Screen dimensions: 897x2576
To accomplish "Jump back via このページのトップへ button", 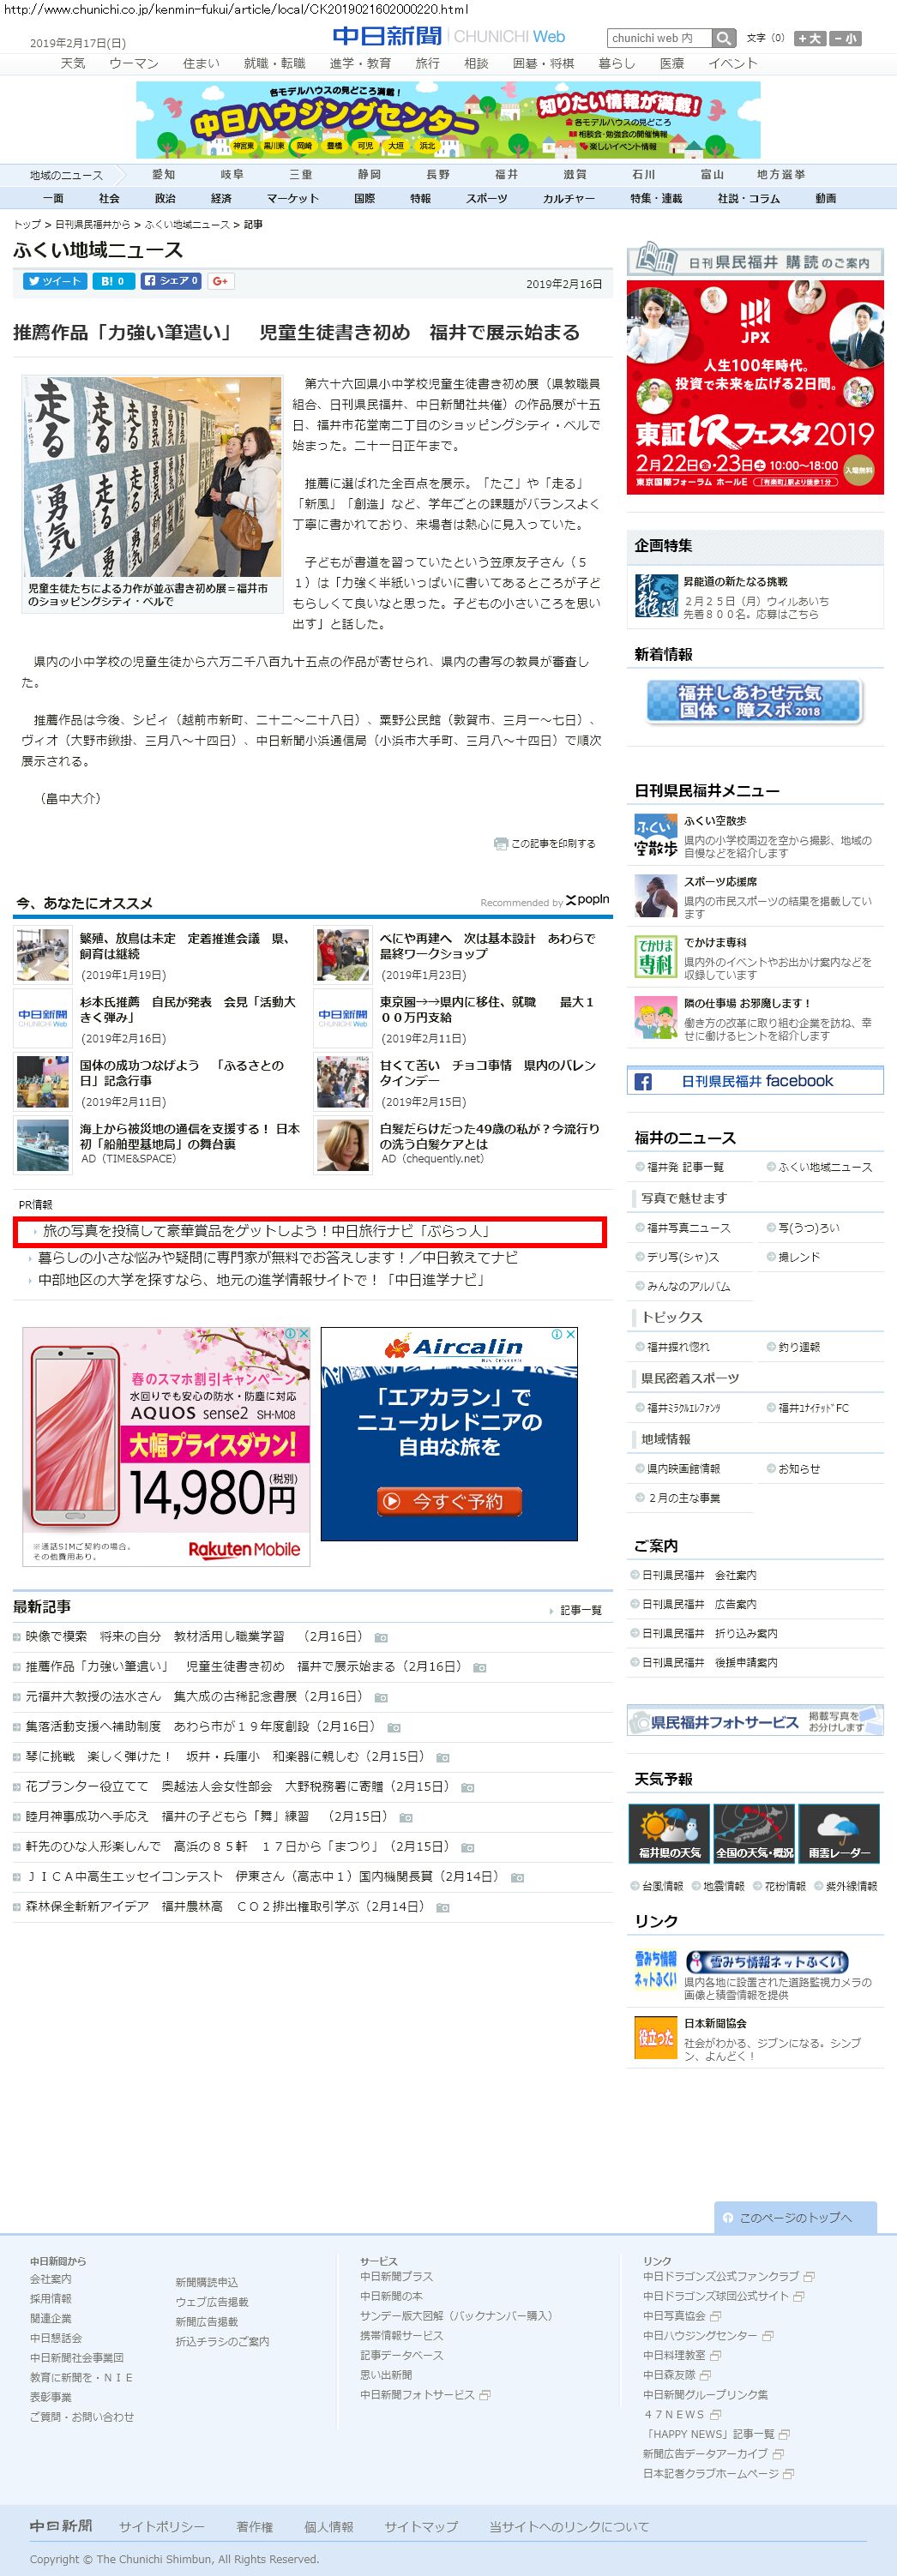I will click(795, 2217).
